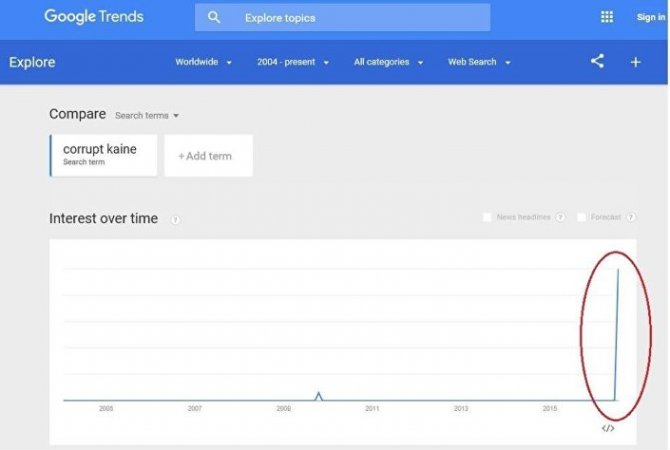Click the search magnifier icon
The width and height of the screenshot is (670, 450).
point(214,17)
